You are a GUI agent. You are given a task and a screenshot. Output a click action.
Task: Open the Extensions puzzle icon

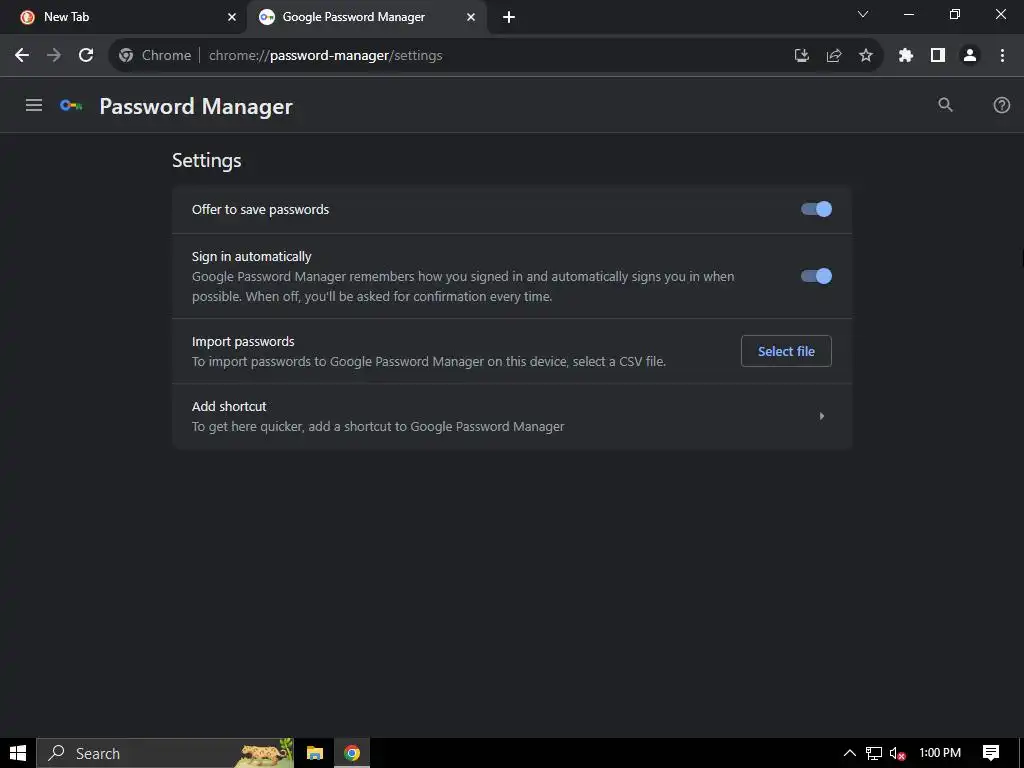pyautogui.click(x=905, y=56)
